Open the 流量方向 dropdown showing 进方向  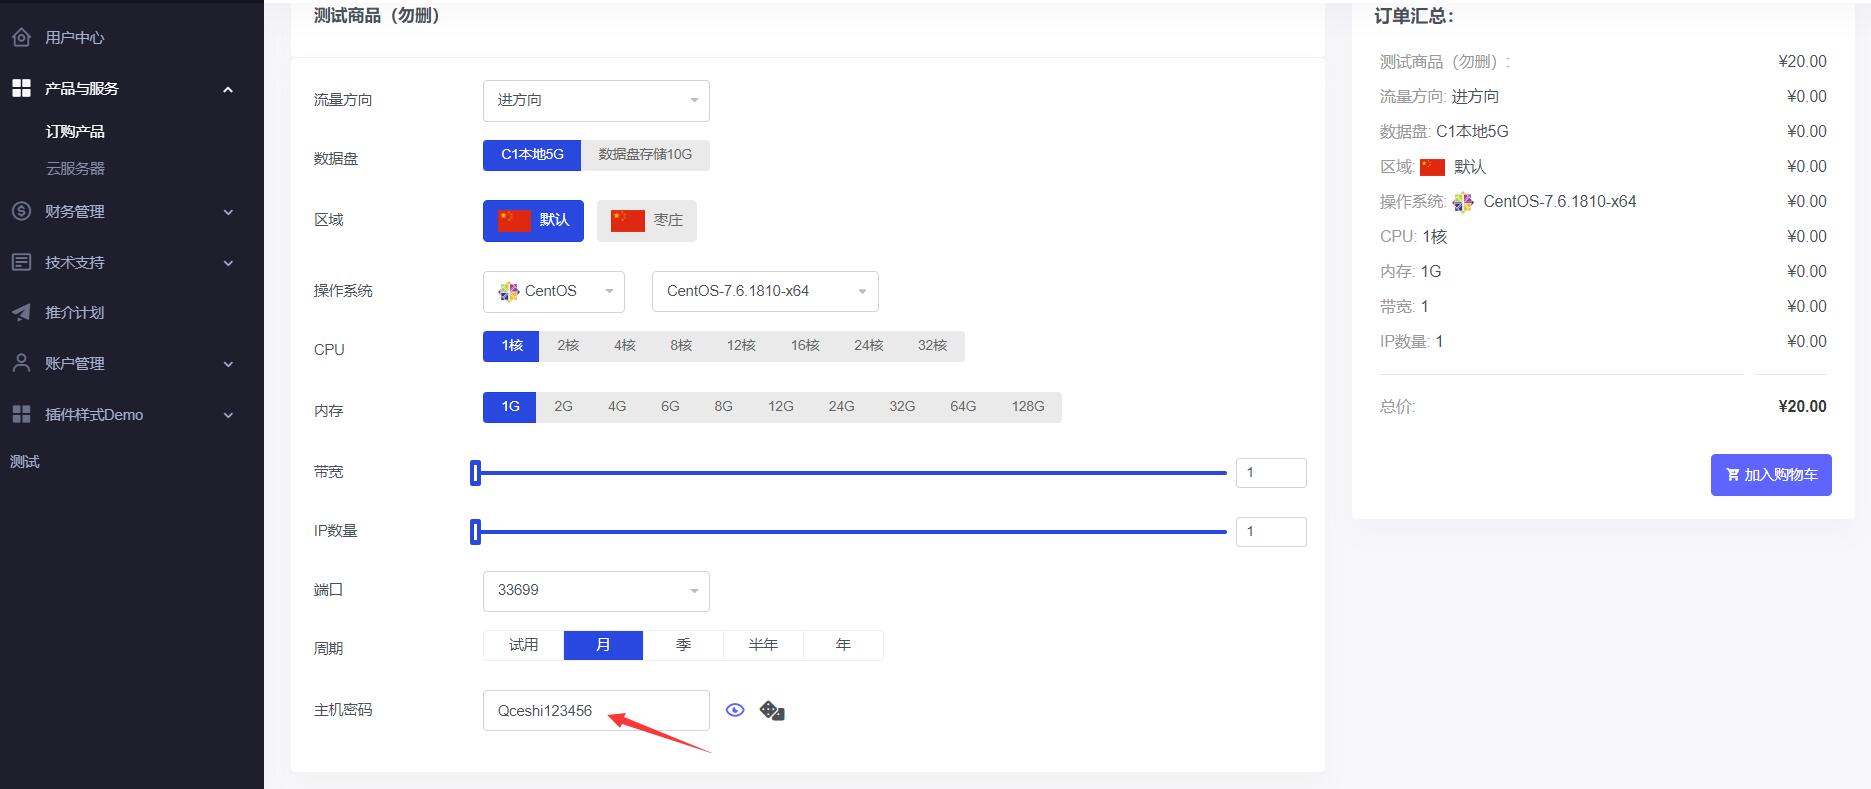[x=596, y=101]
